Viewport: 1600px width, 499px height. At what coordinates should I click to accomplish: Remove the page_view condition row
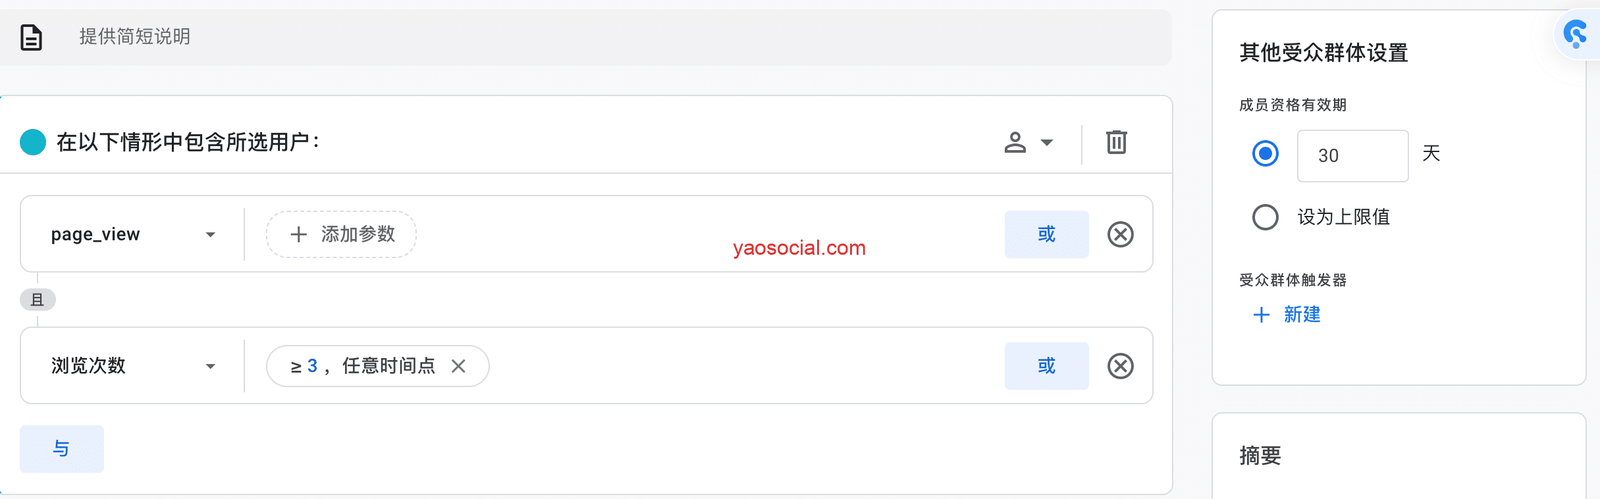pos(1120,234)
